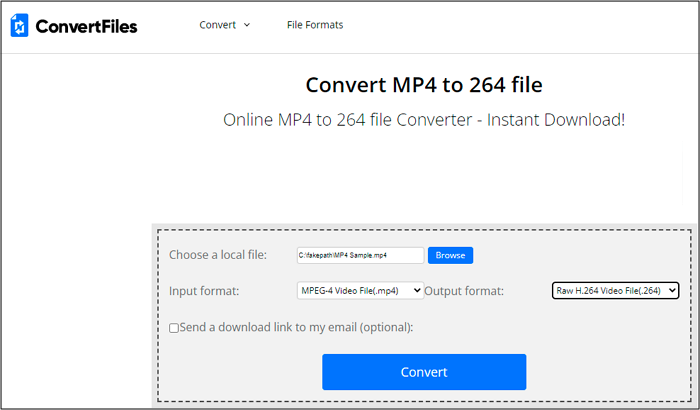Click the 'Online MP4 to 264 file Converter' subtitle
The image size is (700, 410).
coord(424,120)
